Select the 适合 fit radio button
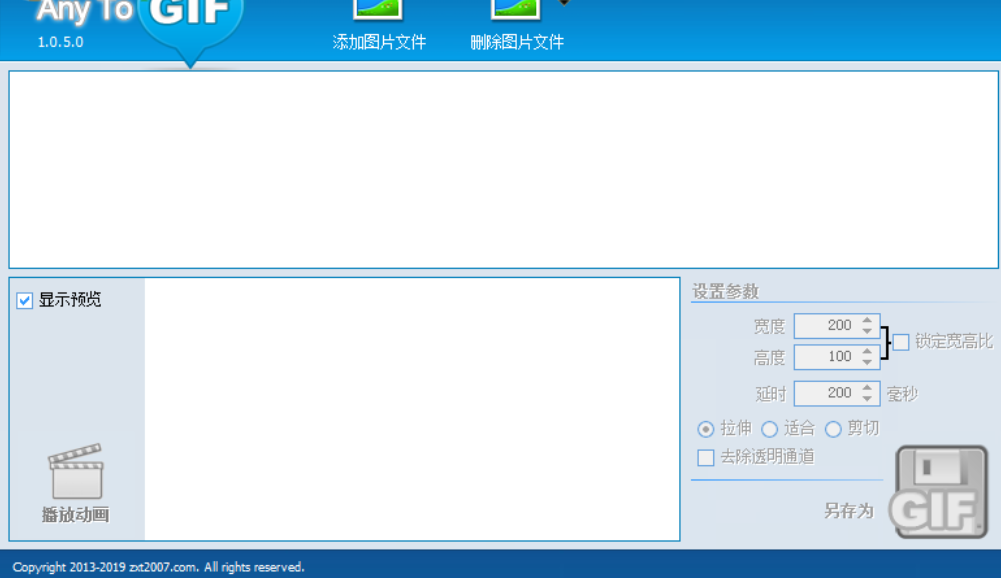The height and width of the screenshot is (578, 1001). (x=770, y=428)
